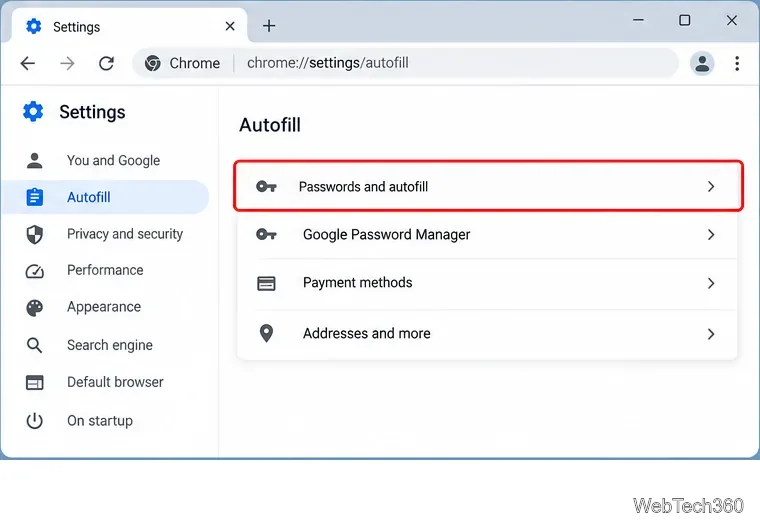Open Addresses and more
This screenshot has width=760, height=532.
487,334
